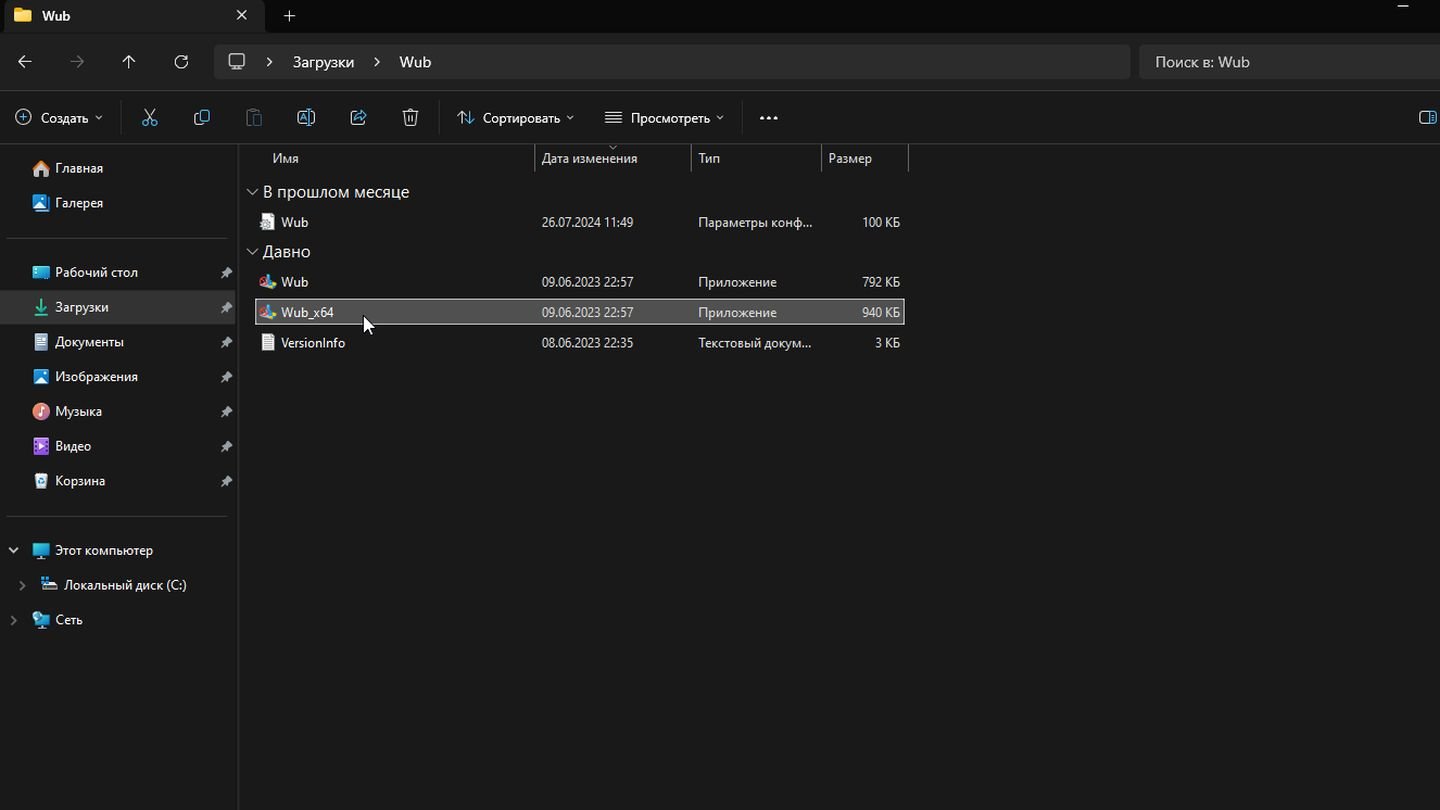
Task: Open the Сортировать dropdown
Action: point(516,118)
